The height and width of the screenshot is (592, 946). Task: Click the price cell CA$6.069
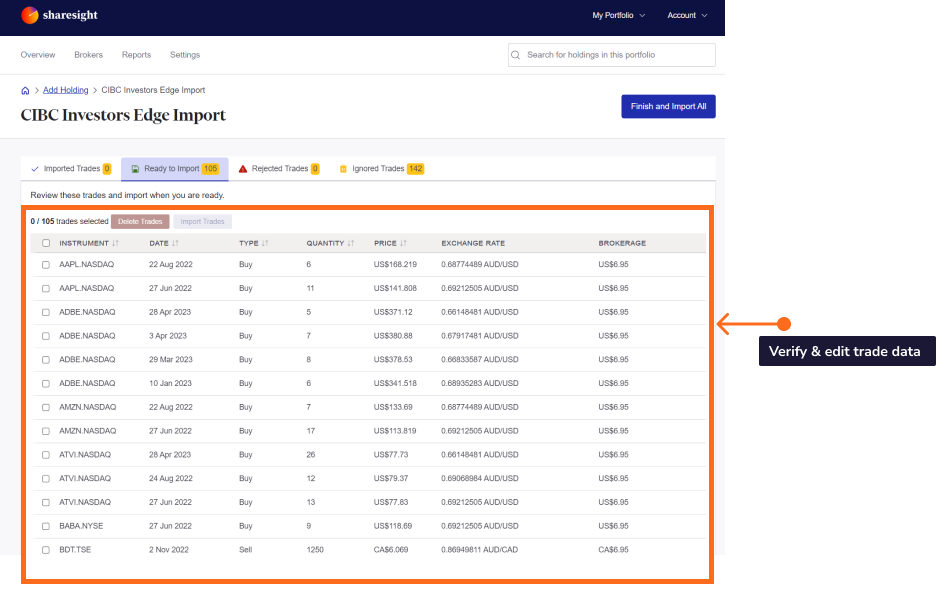pos(391,550)
